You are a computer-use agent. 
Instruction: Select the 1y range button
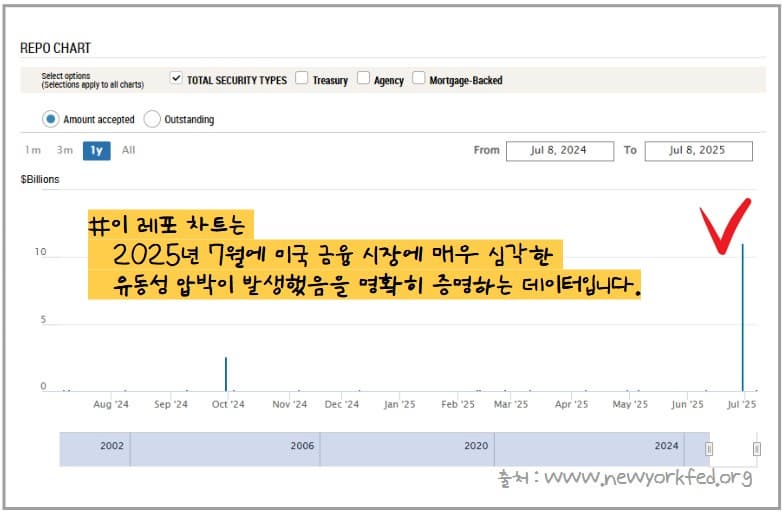click(96, 151)
